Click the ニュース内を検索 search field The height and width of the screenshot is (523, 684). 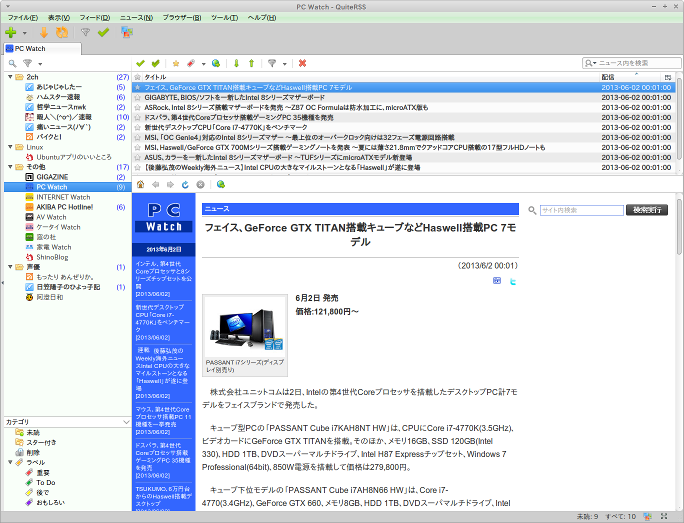click(632, 63)
